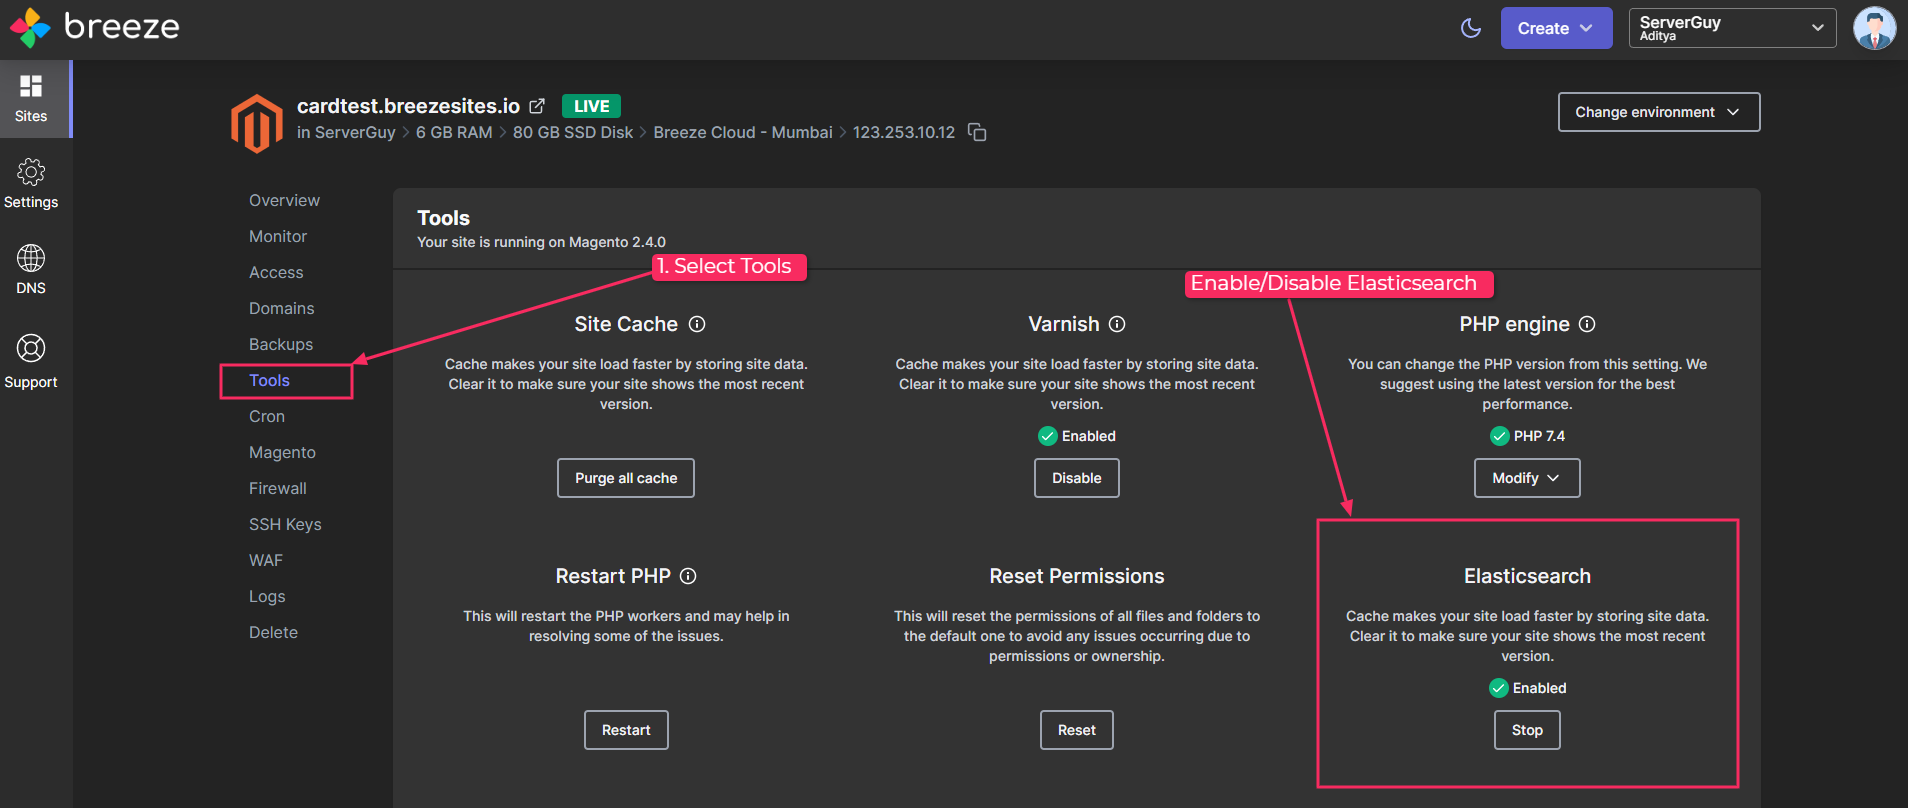Open DNS globe in the sidebar

[x=31, y=270]
